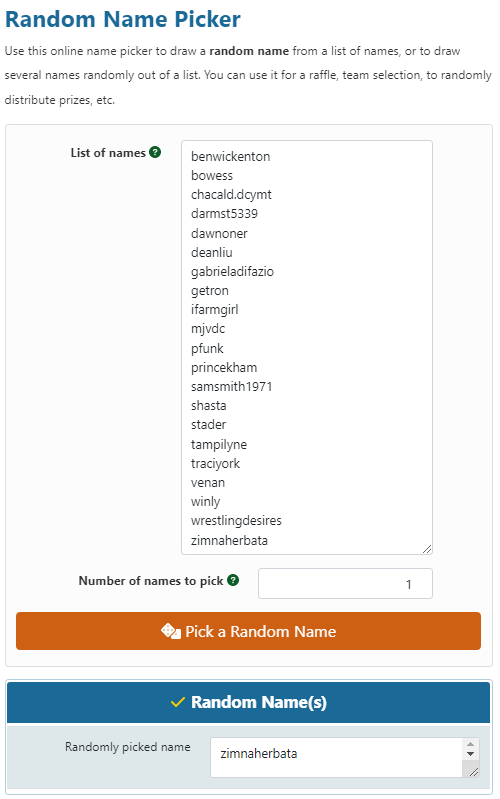Click Pick a Random Name button
The image size is (500, 799).
click(248, 631)
